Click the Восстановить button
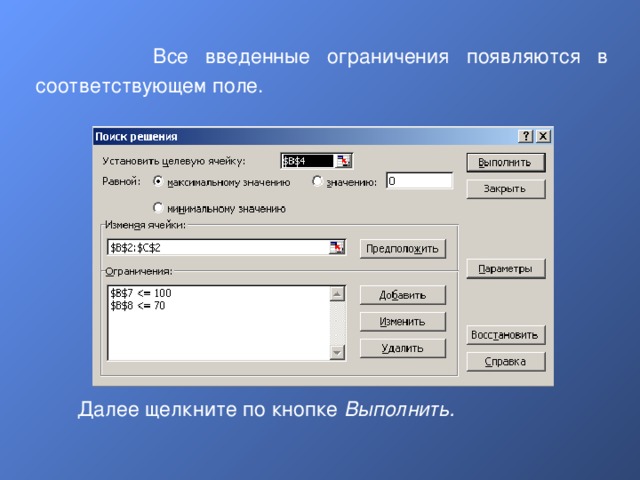The height and width of the screenshot is (480, 640). pyautogui.click(x=505, y=335)
